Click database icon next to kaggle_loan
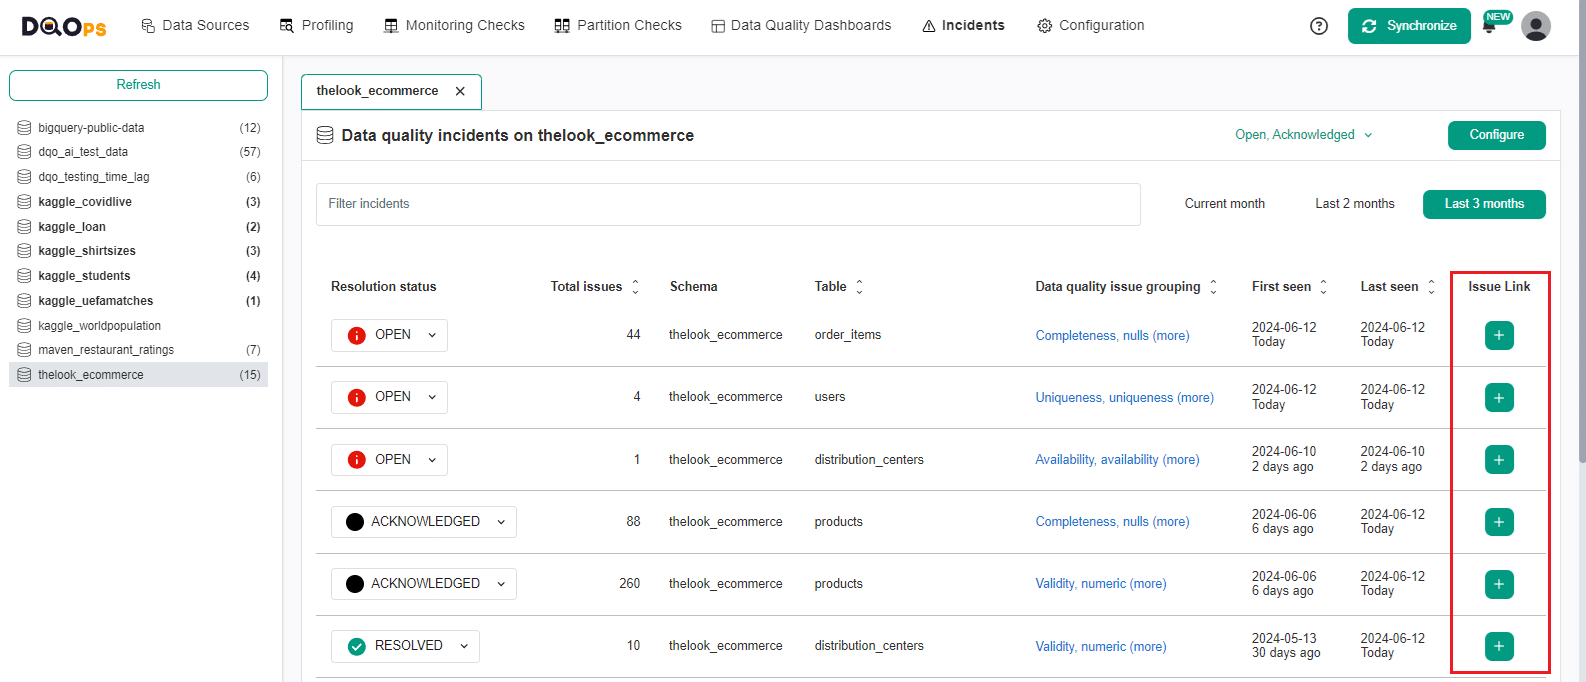The image size is (1586, 682). (x=24, y=227)
